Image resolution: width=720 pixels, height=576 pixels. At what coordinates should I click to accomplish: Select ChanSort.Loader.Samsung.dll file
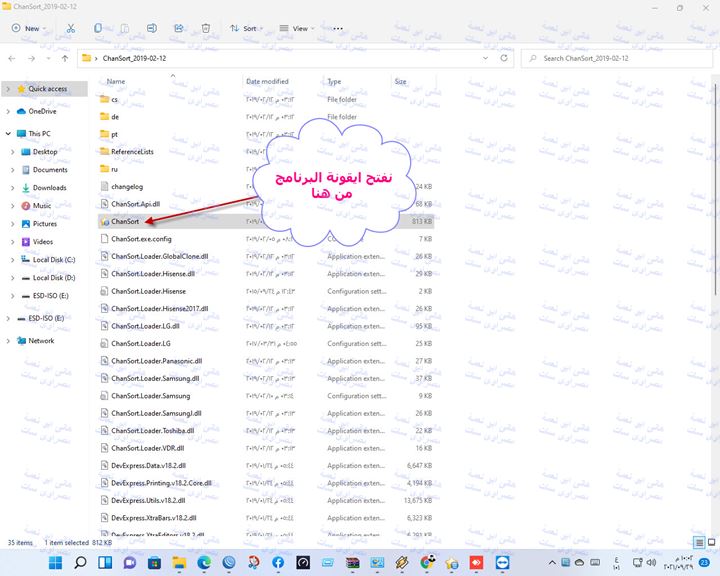[x=155, y=378]
